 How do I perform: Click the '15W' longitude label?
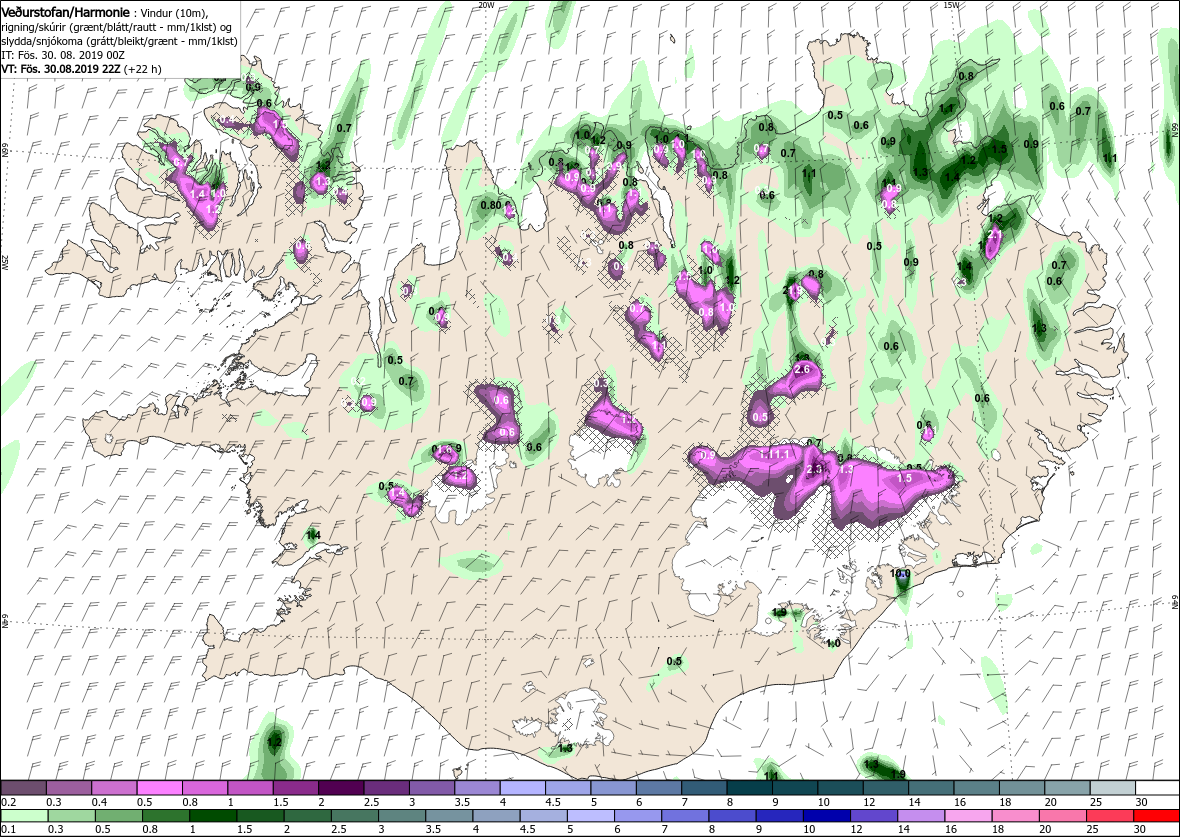click(950, 5)
